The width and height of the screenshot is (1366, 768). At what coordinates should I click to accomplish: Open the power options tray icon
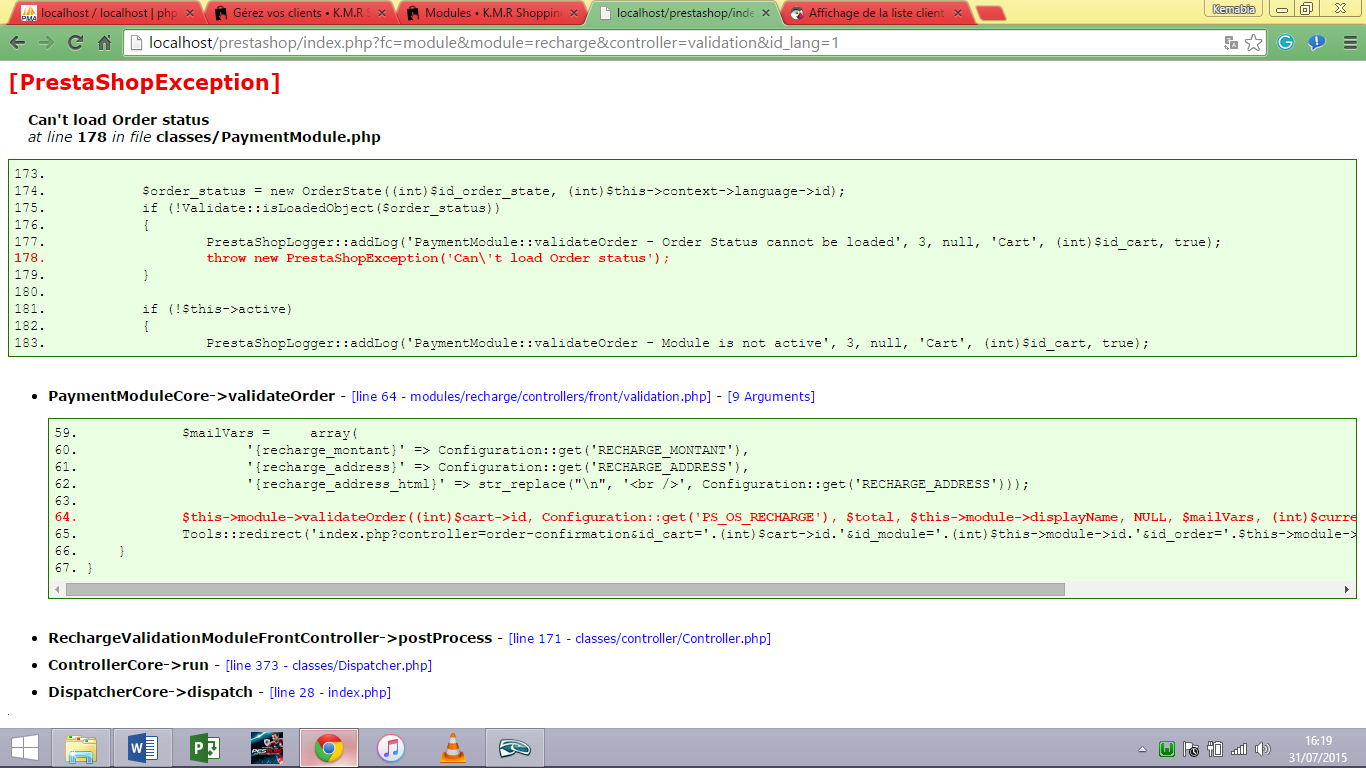click(x=1216, y=749)
